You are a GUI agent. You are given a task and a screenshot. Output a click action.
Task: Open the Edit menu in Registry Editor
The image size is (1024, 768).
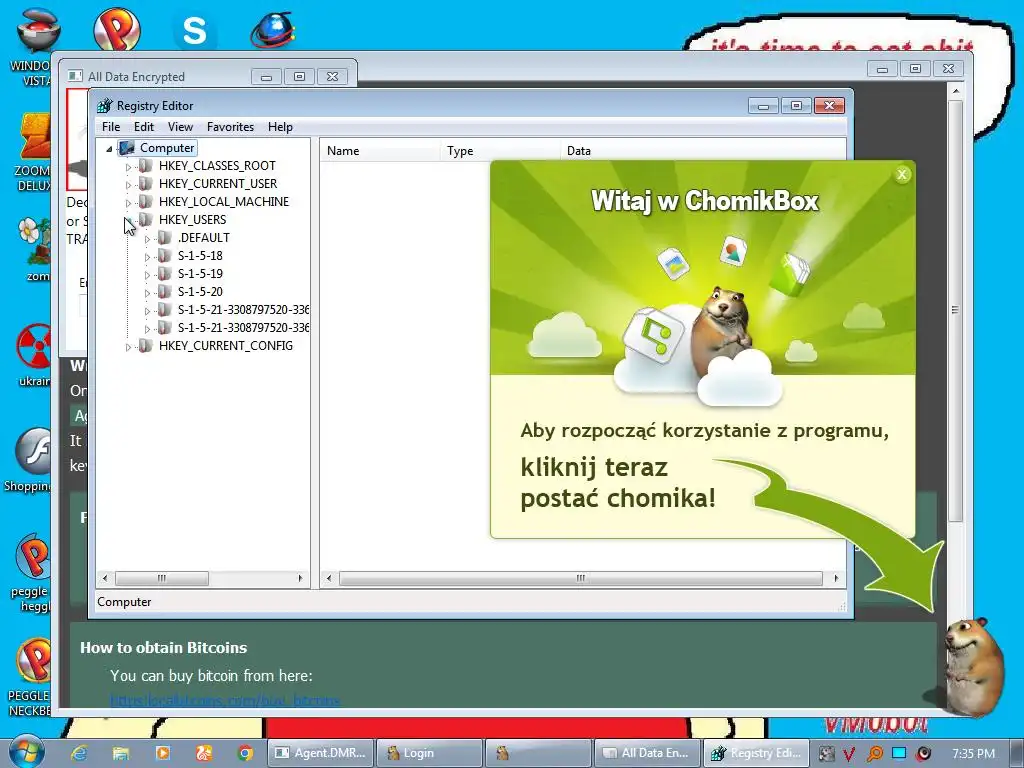144,127
